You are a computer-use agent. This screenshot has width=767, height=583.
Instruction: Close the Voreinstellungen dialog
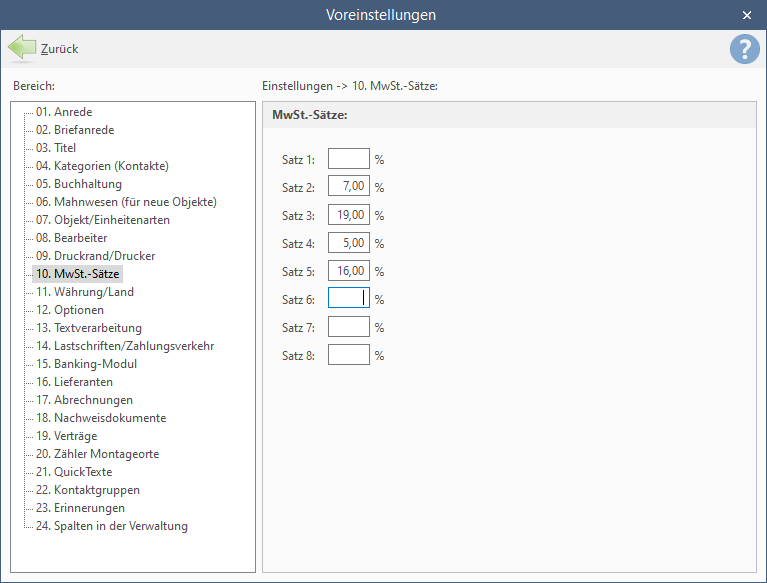pyautogui.click(x=746, y=15)
